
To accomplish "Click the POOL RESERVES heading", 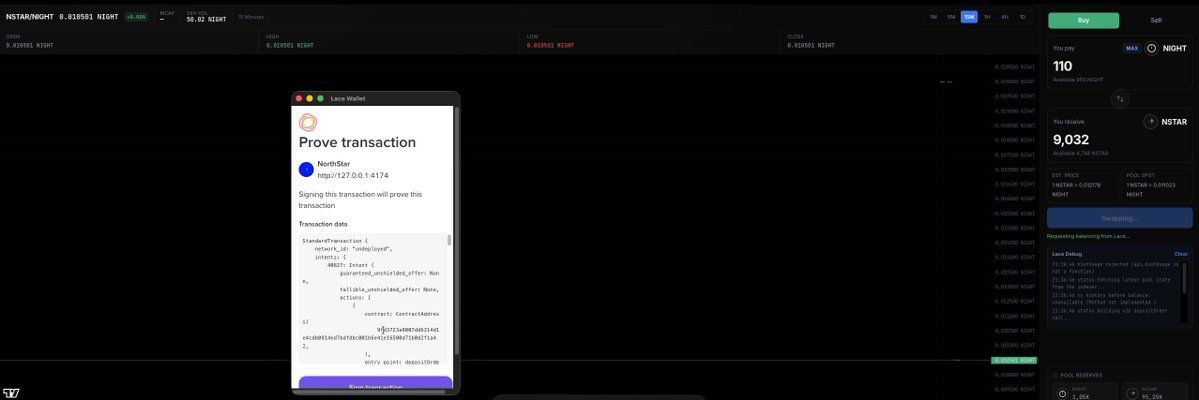I will click(x=1081, y=376).
